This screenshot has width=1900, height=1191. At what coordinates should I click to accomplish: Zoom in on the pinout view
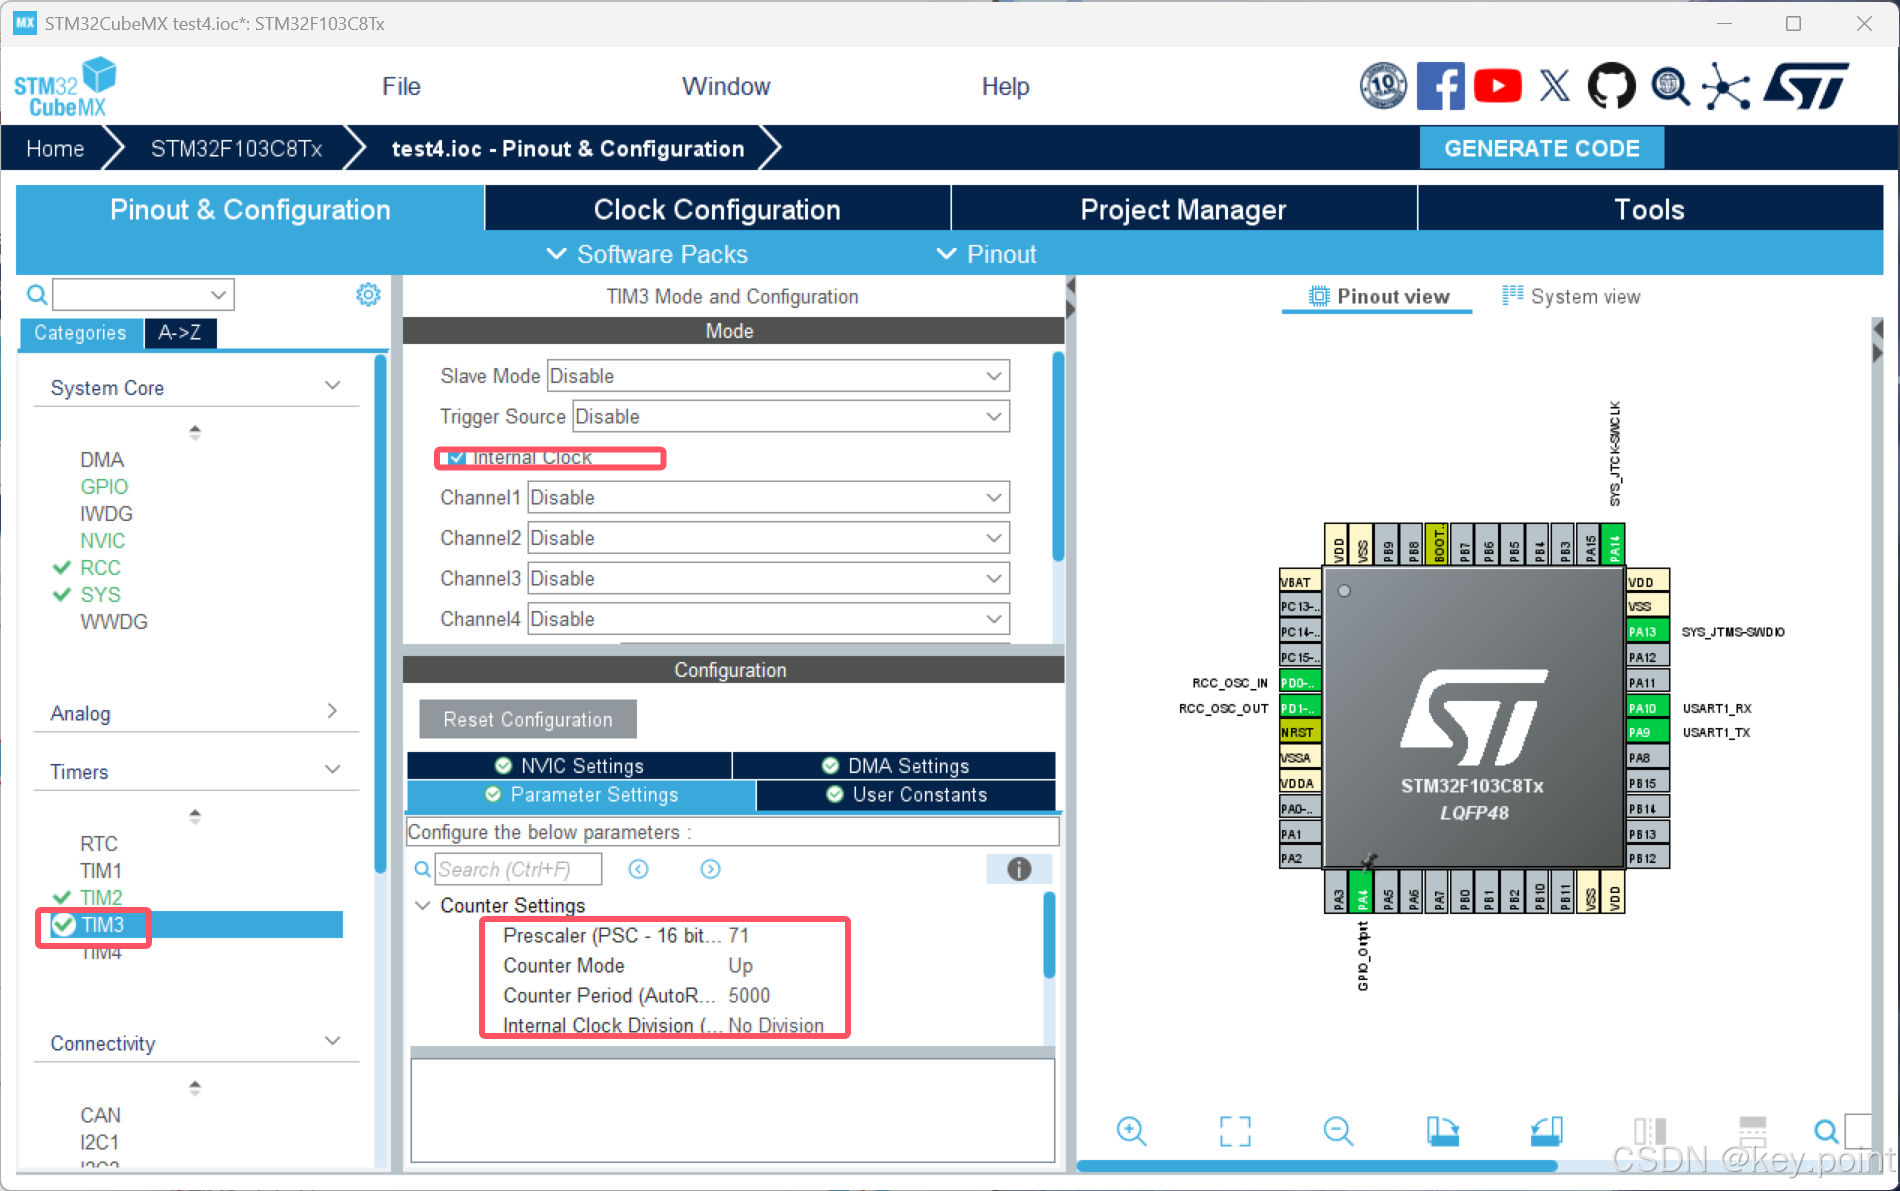1131,1131
